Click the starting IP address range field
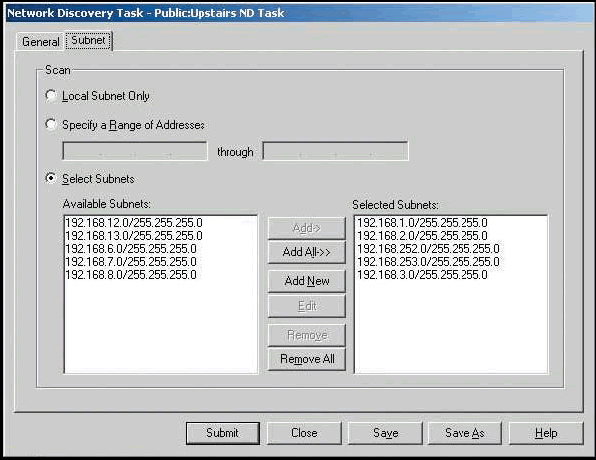This screenshot has width=596, height=460. coord(135,151)
